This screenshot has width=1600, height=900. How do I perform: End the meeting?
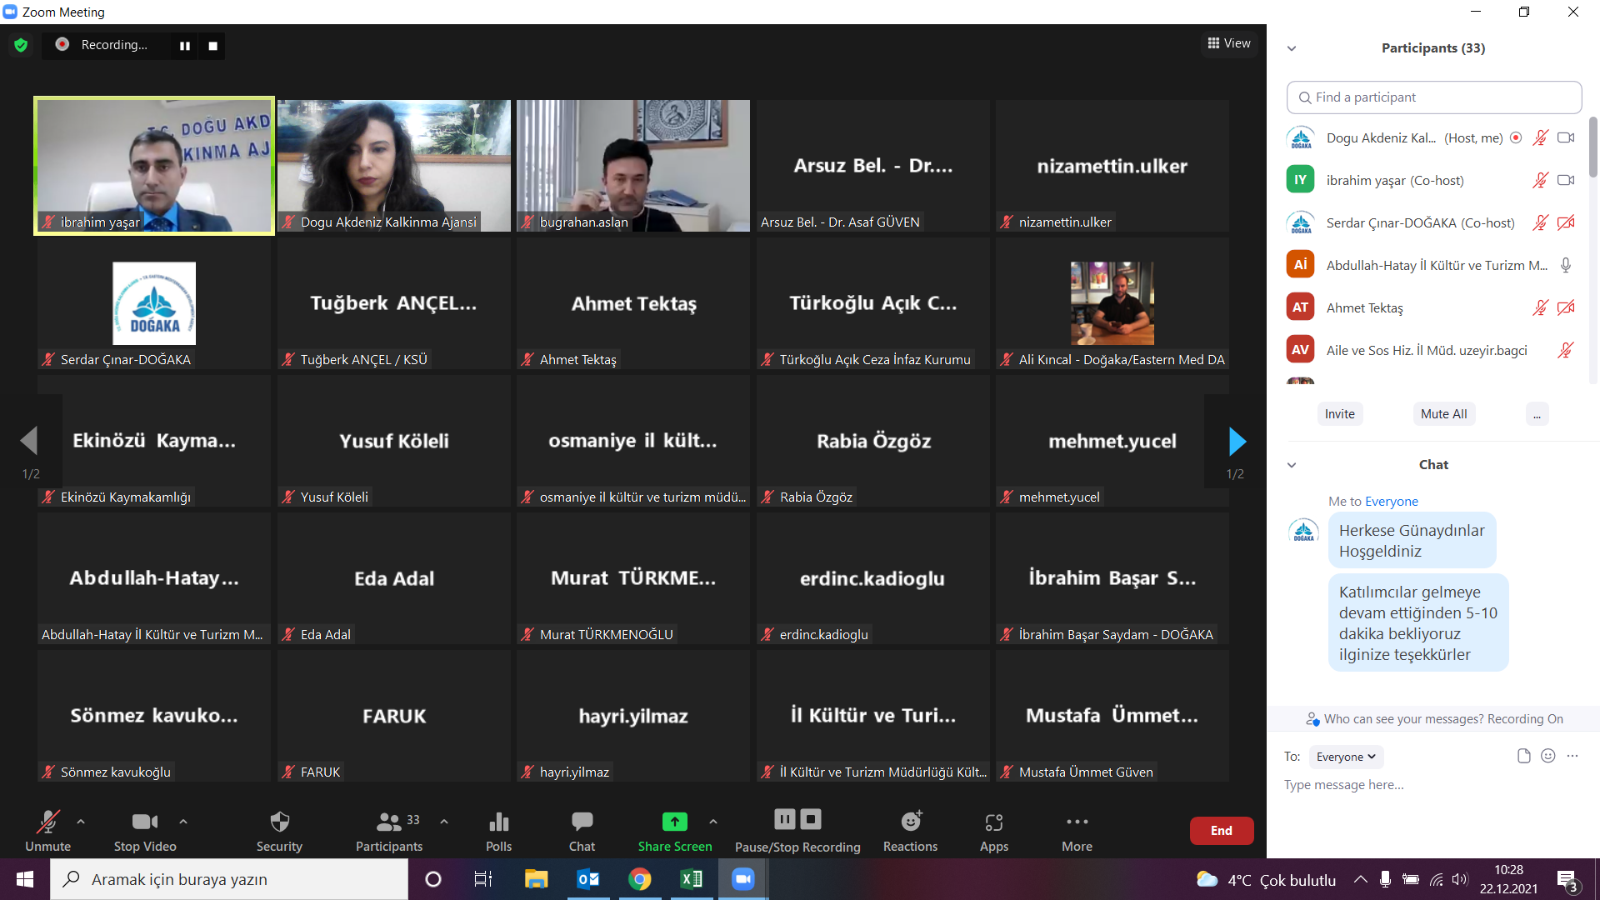1221,830
